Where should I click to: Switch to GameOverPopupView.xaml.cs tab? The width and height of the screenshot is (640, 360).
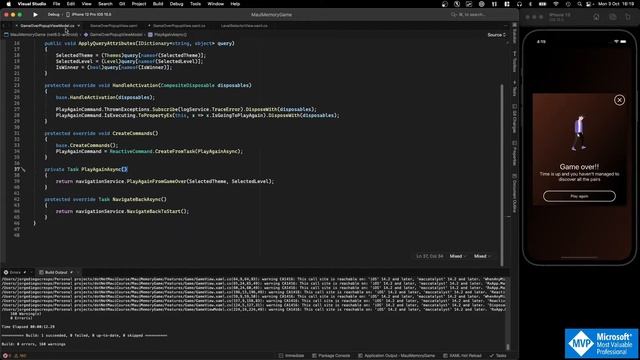tap(179, 26)
